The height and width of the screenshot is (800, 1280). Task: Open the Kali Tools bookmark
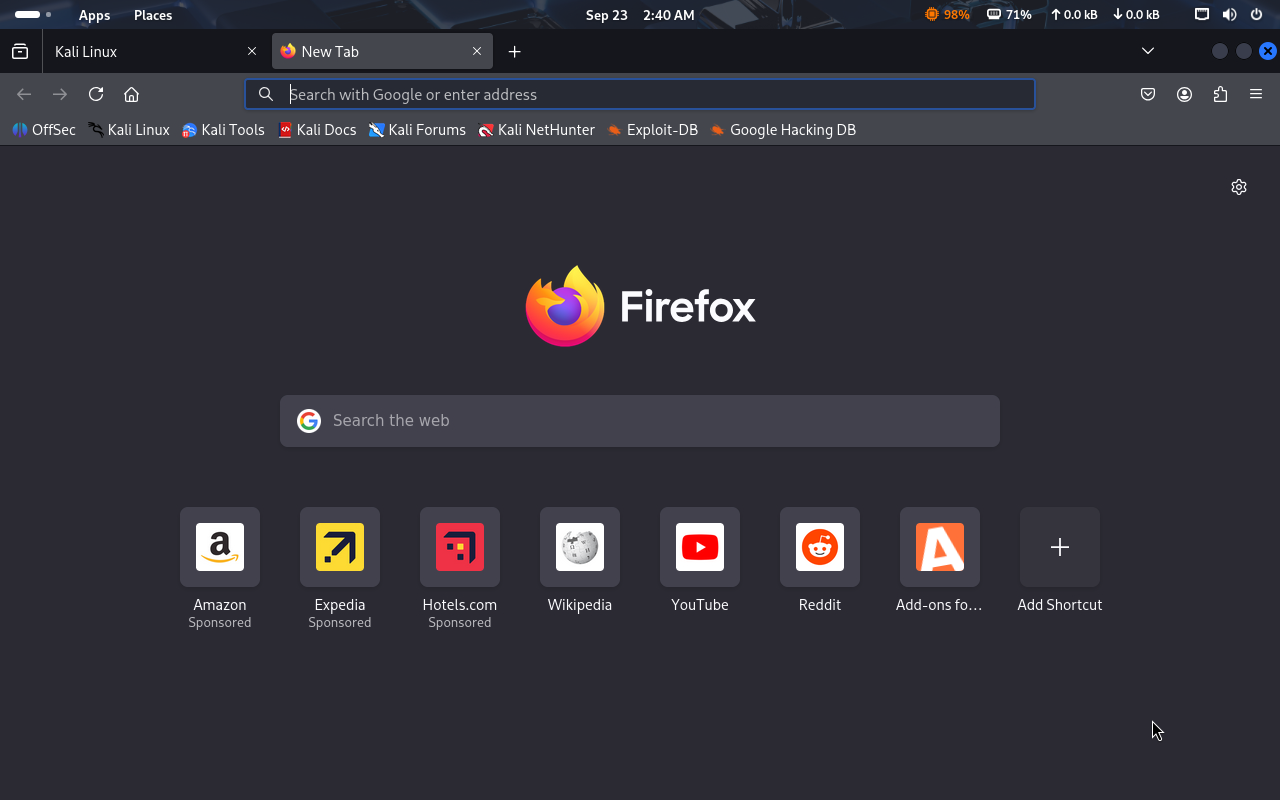tap(223, 130)
